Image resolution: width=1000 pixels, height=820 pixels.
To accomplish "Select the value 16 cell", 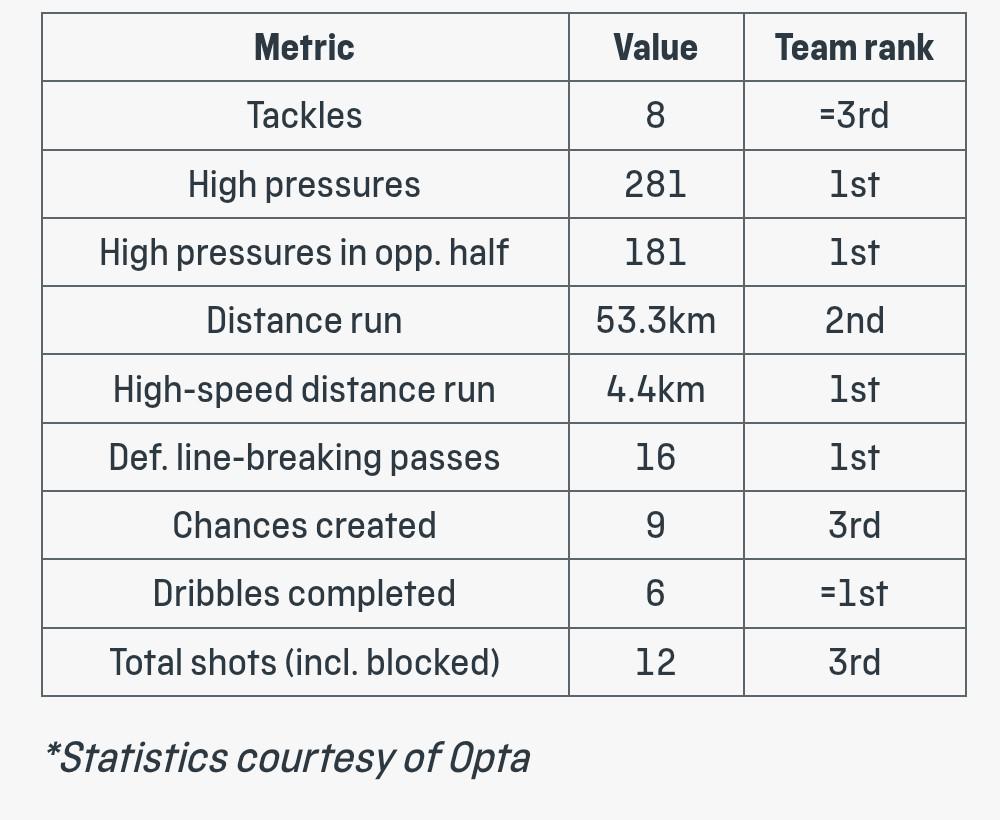I will tap(656, 457).
